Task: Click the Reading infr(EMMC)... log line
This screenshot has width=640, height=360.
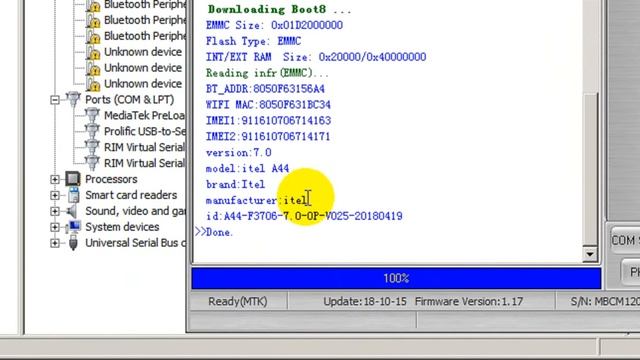Action: pyautogui.click(x=267, y=73)
